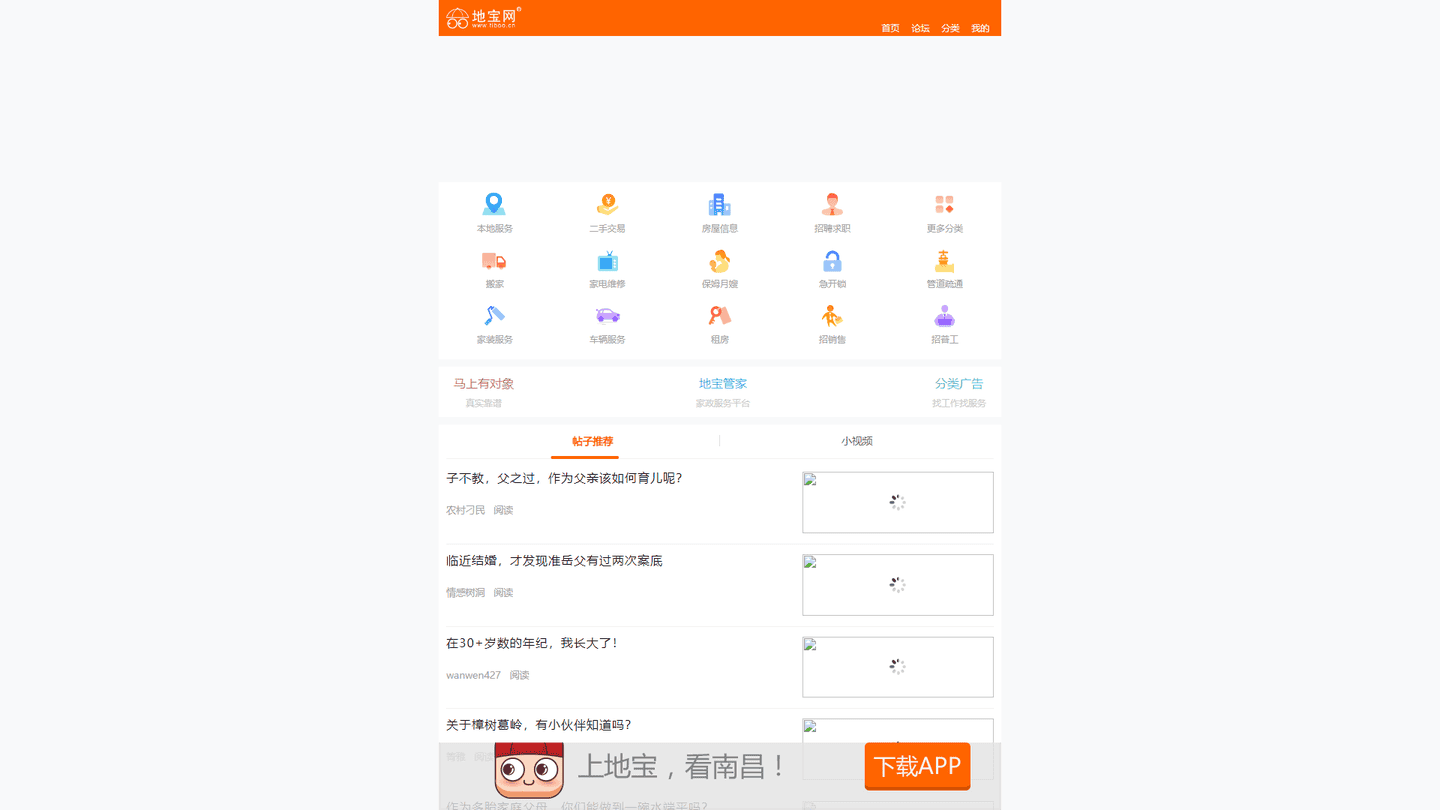Open the 马上有对象 link
The height and width of the screenshot is (810, 1440).
click(x=484, y=384)
